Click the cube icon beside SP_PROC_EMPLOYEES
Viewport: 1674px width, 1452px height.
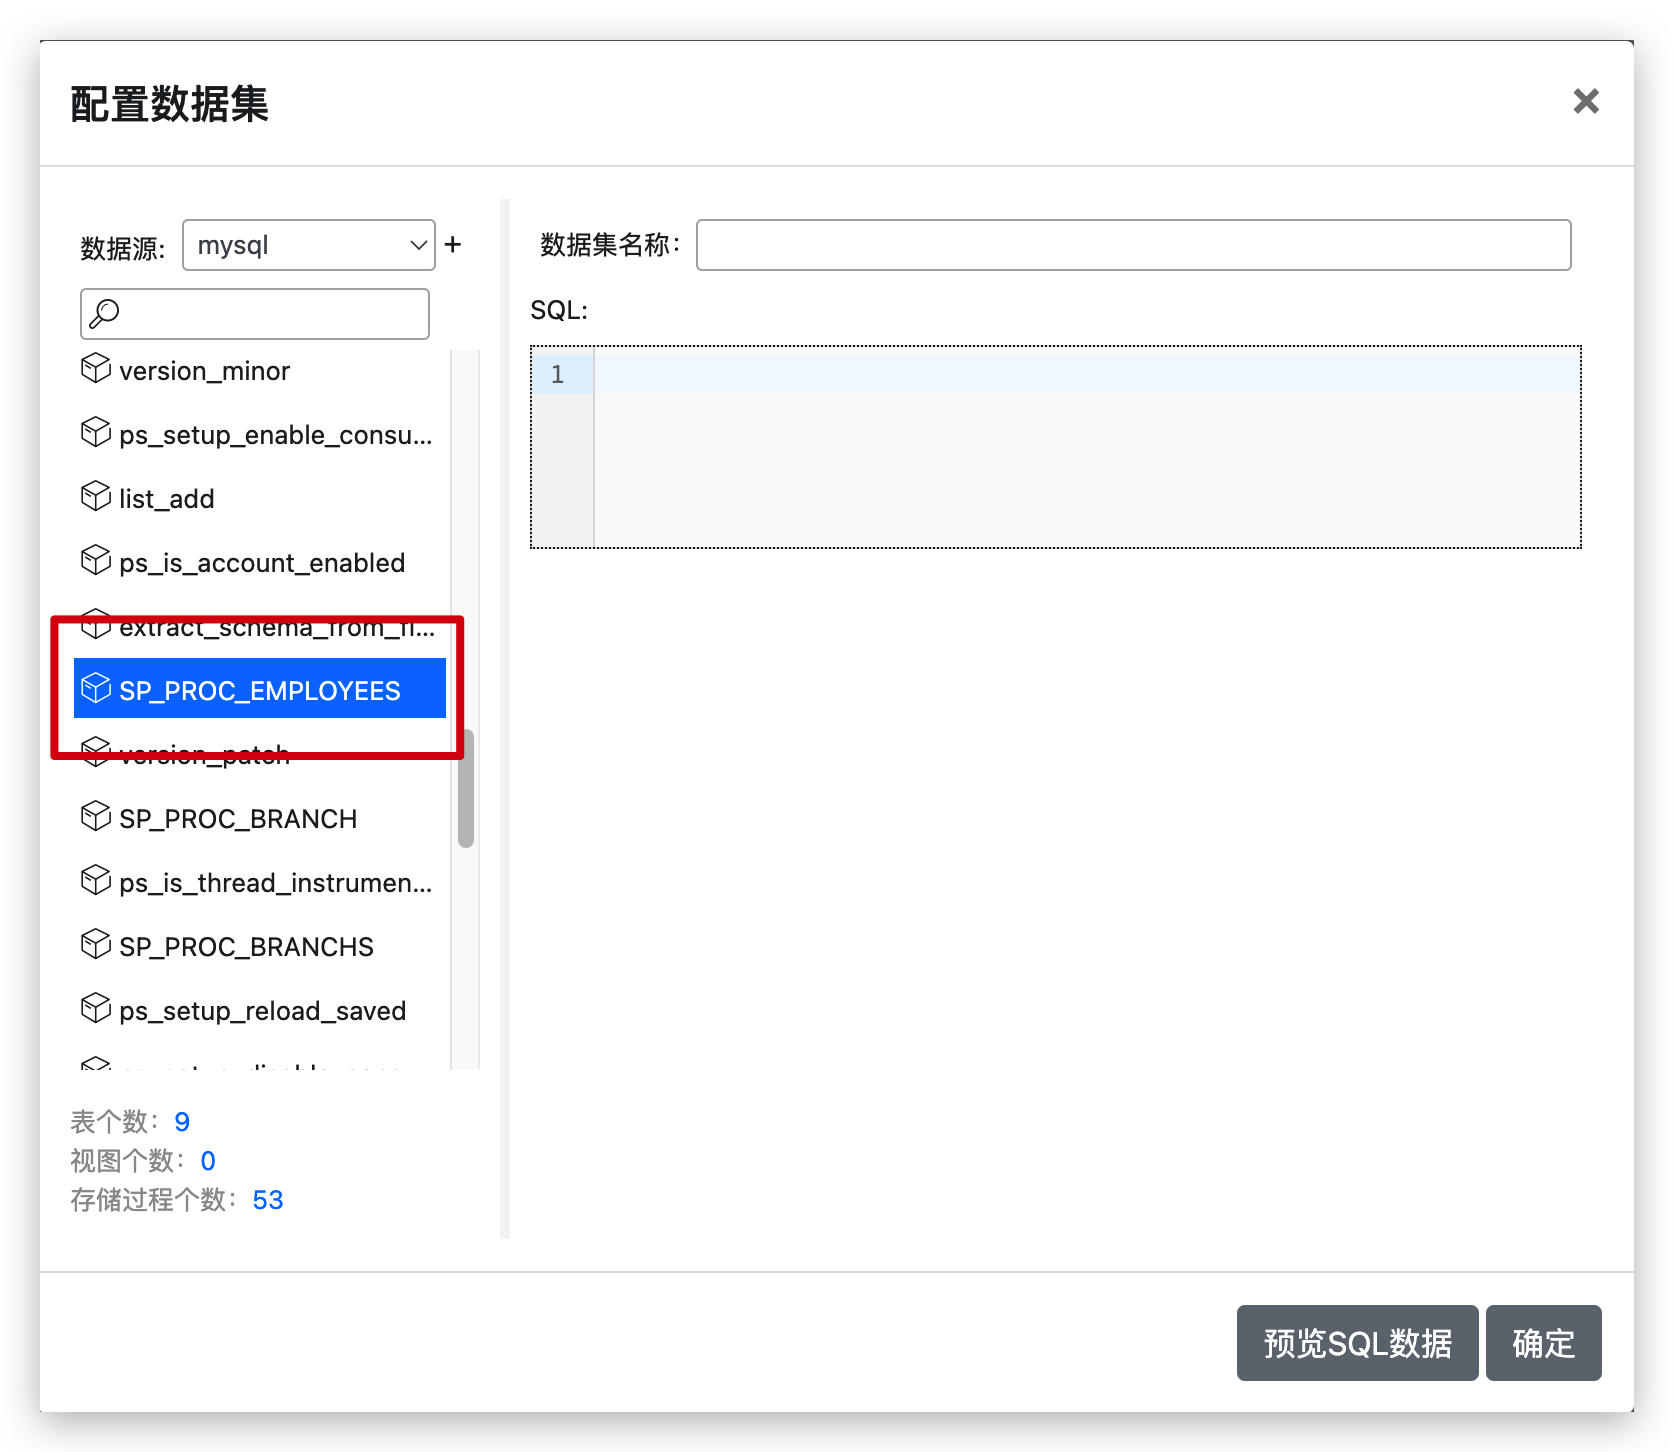[x=96, y=688]
